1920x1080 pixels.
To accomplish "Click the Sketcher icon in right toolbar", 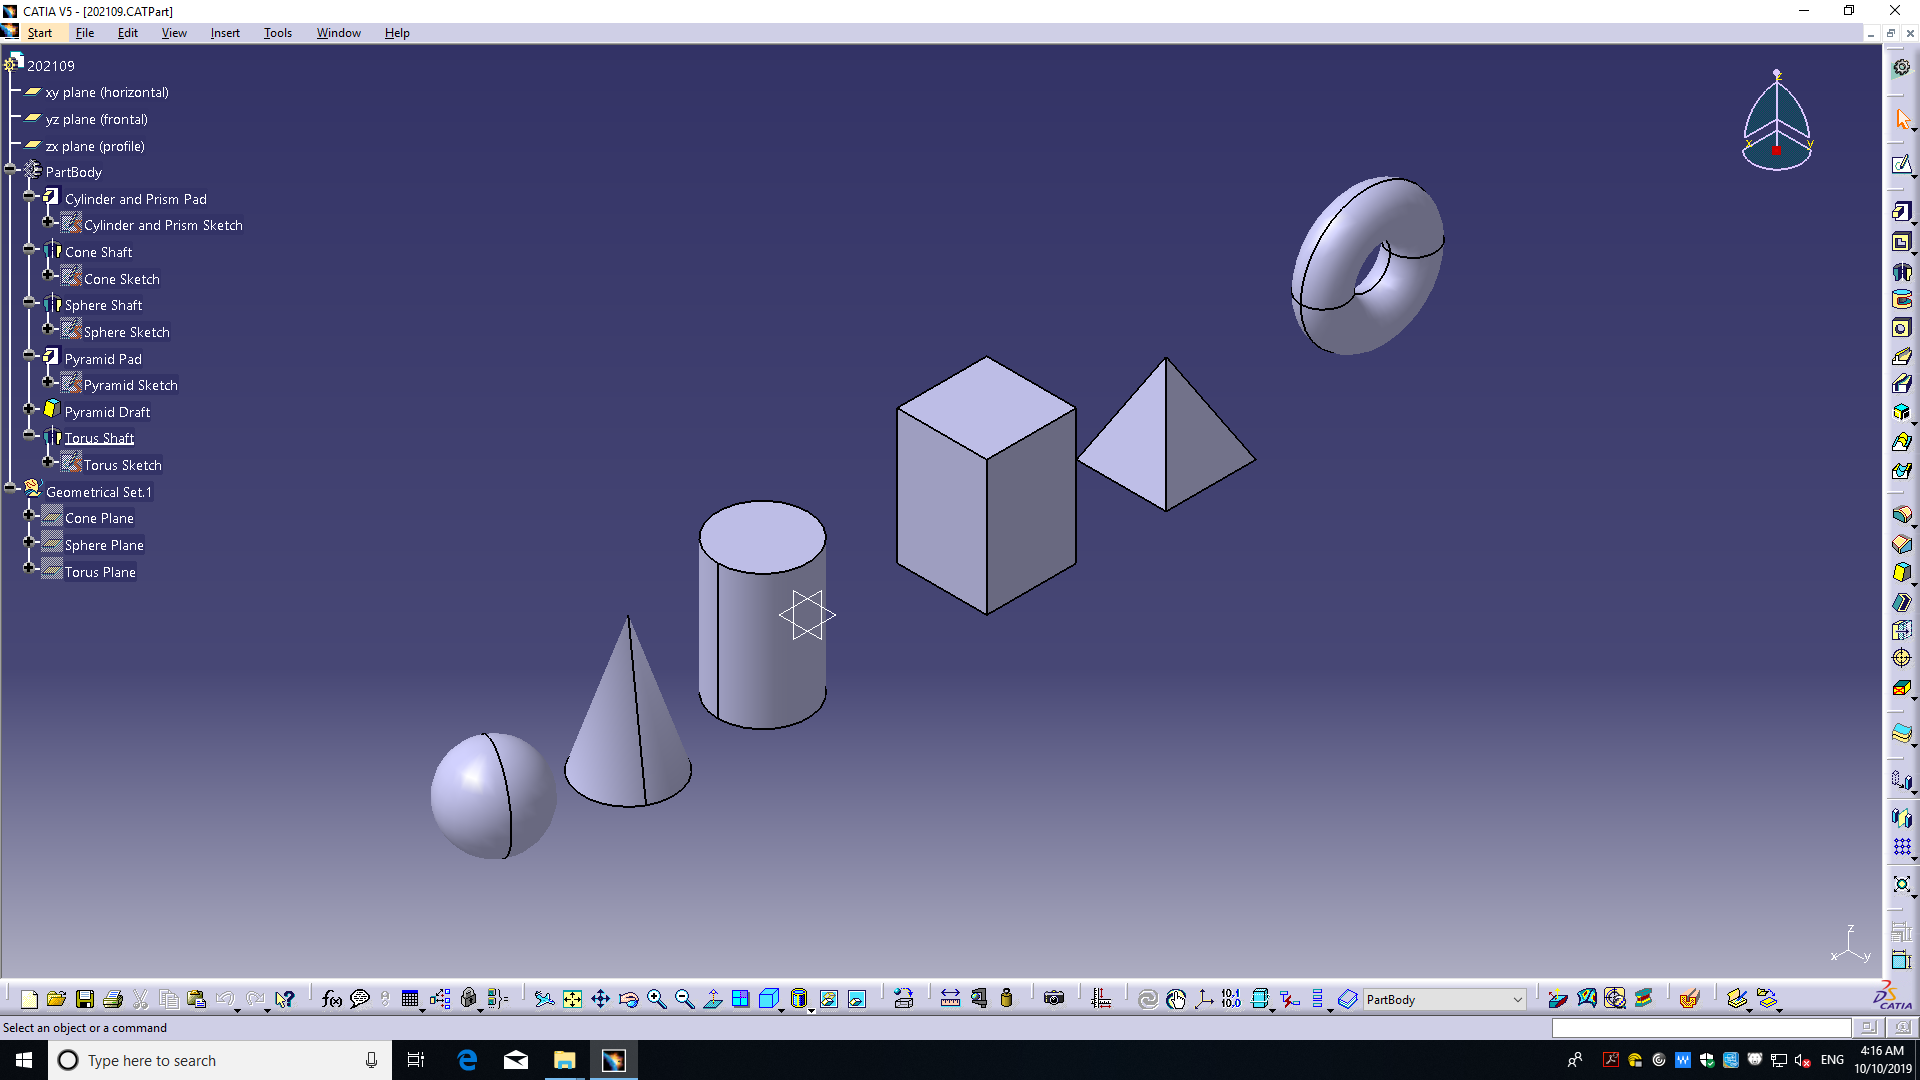I will coord(1901,165).
